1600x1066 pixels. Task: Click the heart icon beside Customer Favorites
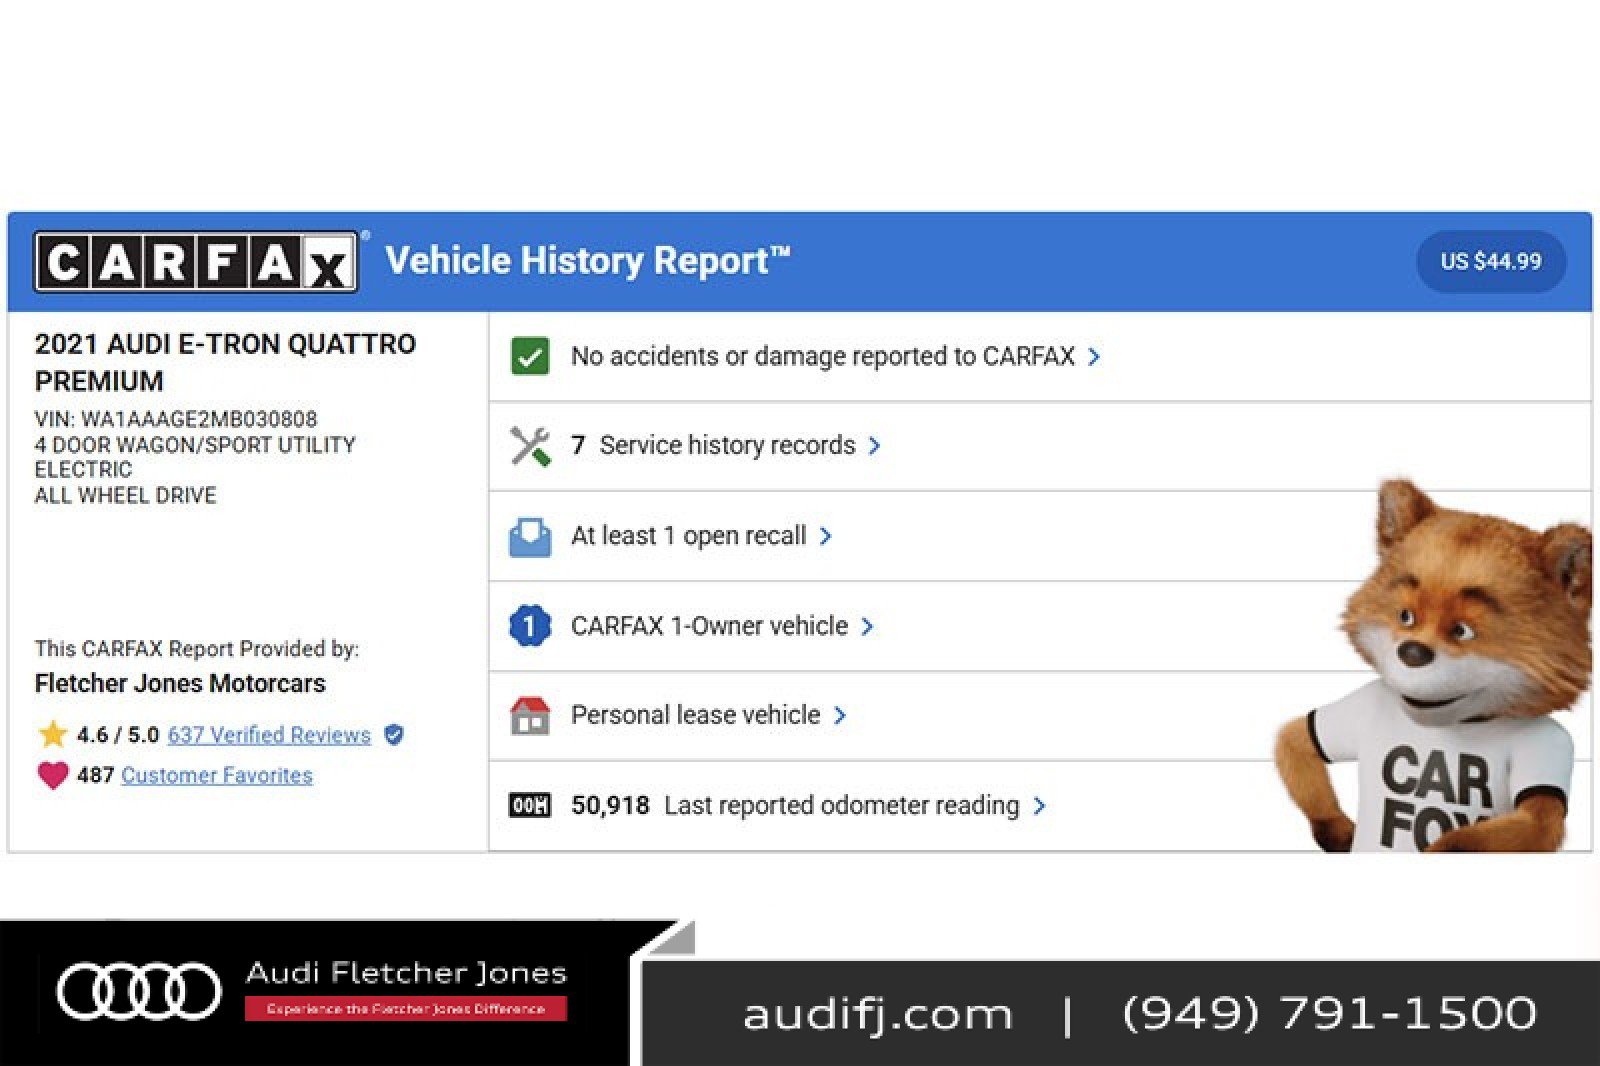[x=51, y=774]
